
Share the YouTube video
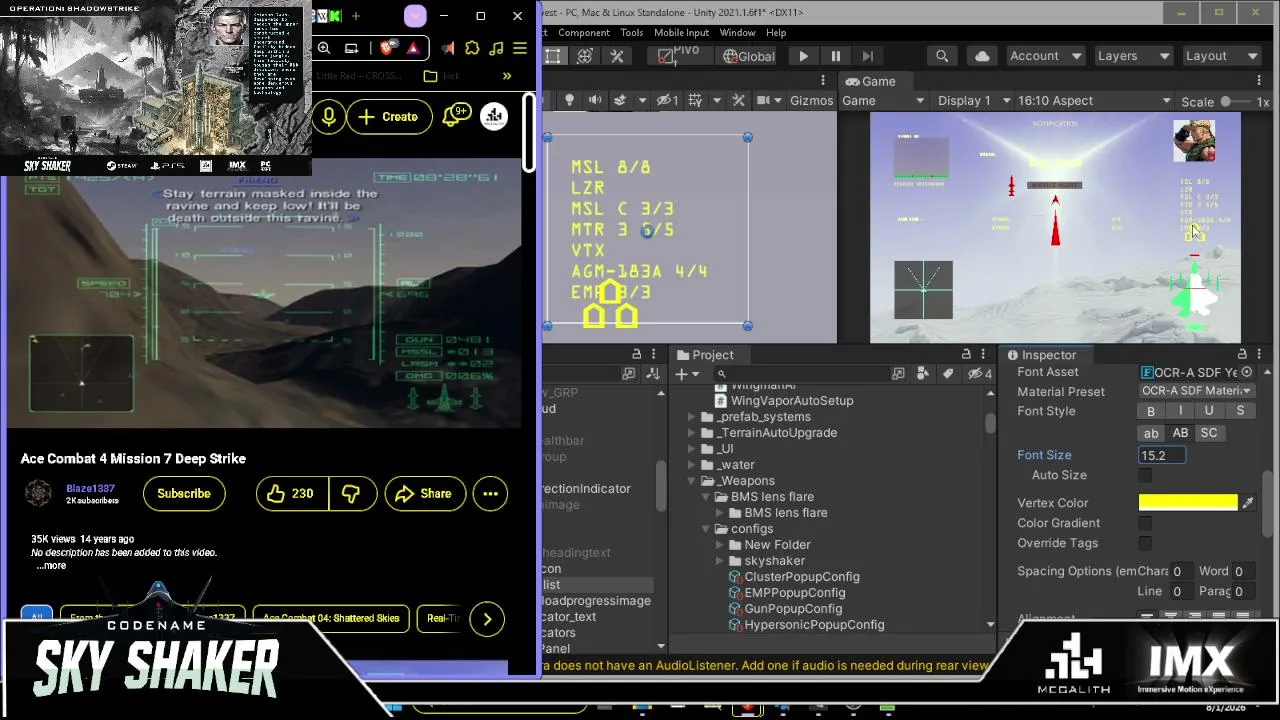(x=425, y=493)
